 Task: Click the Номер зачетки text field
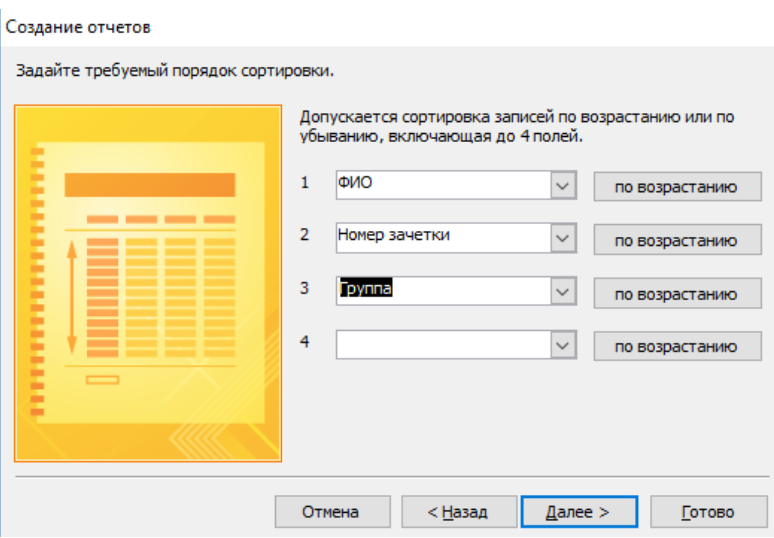442,239
